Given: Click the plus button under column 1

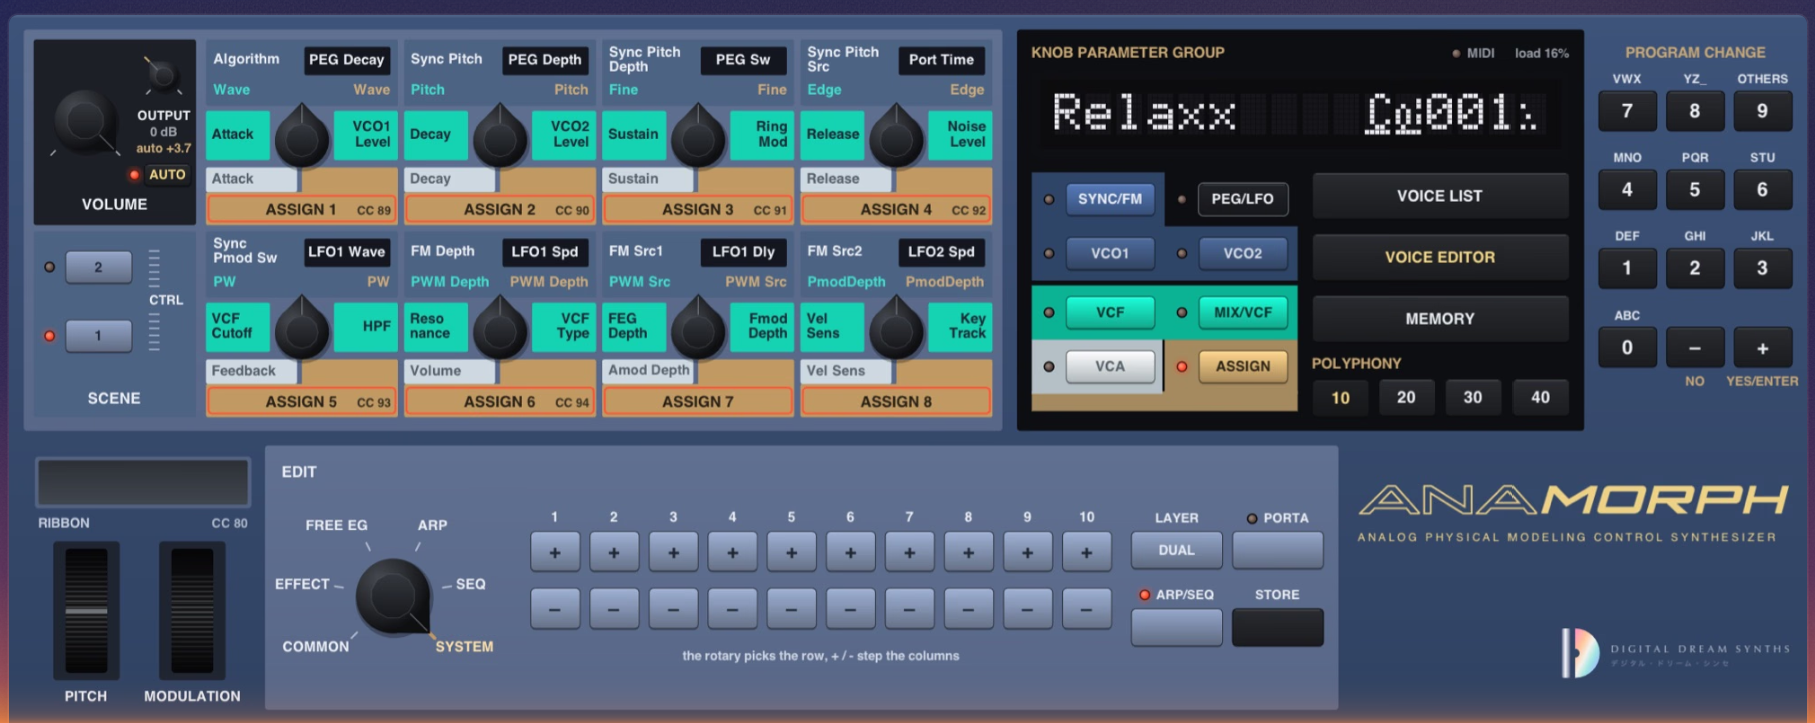Looking at the screenshot, I should [x=555, y=552].
